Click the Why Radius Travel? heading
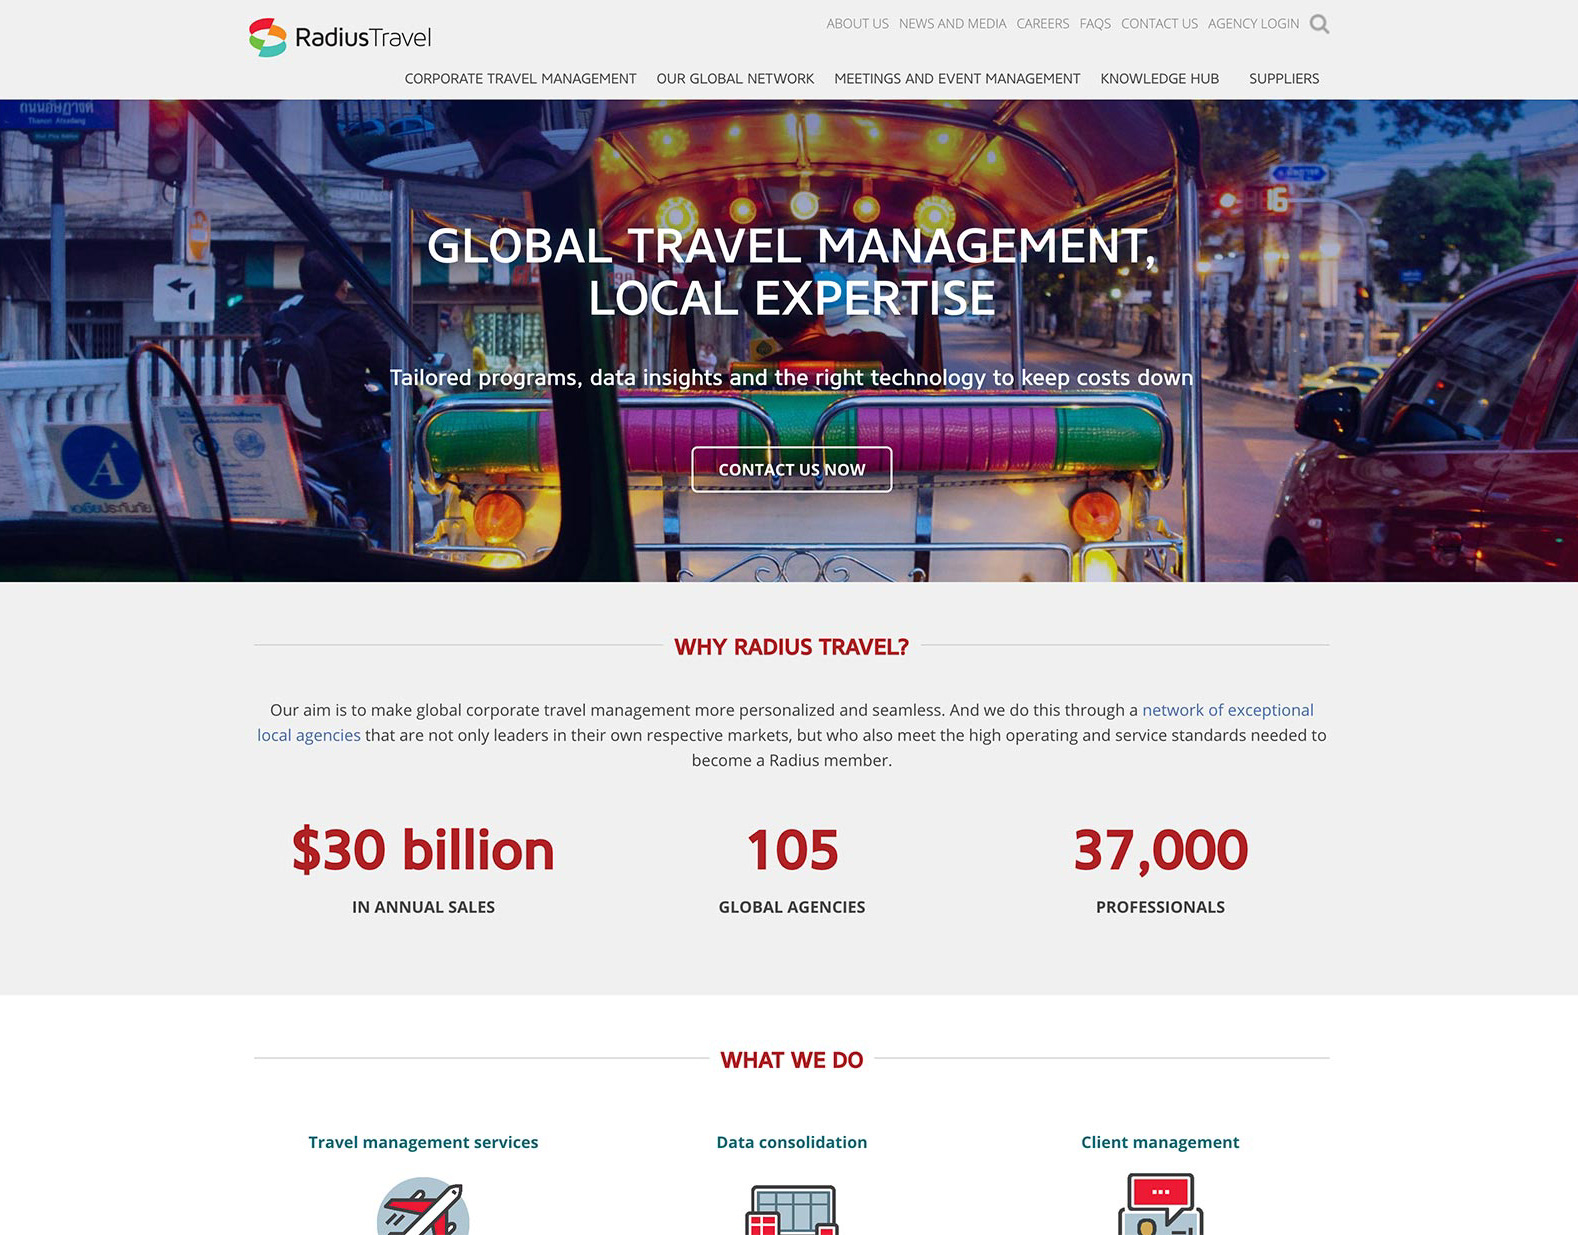 792,647
